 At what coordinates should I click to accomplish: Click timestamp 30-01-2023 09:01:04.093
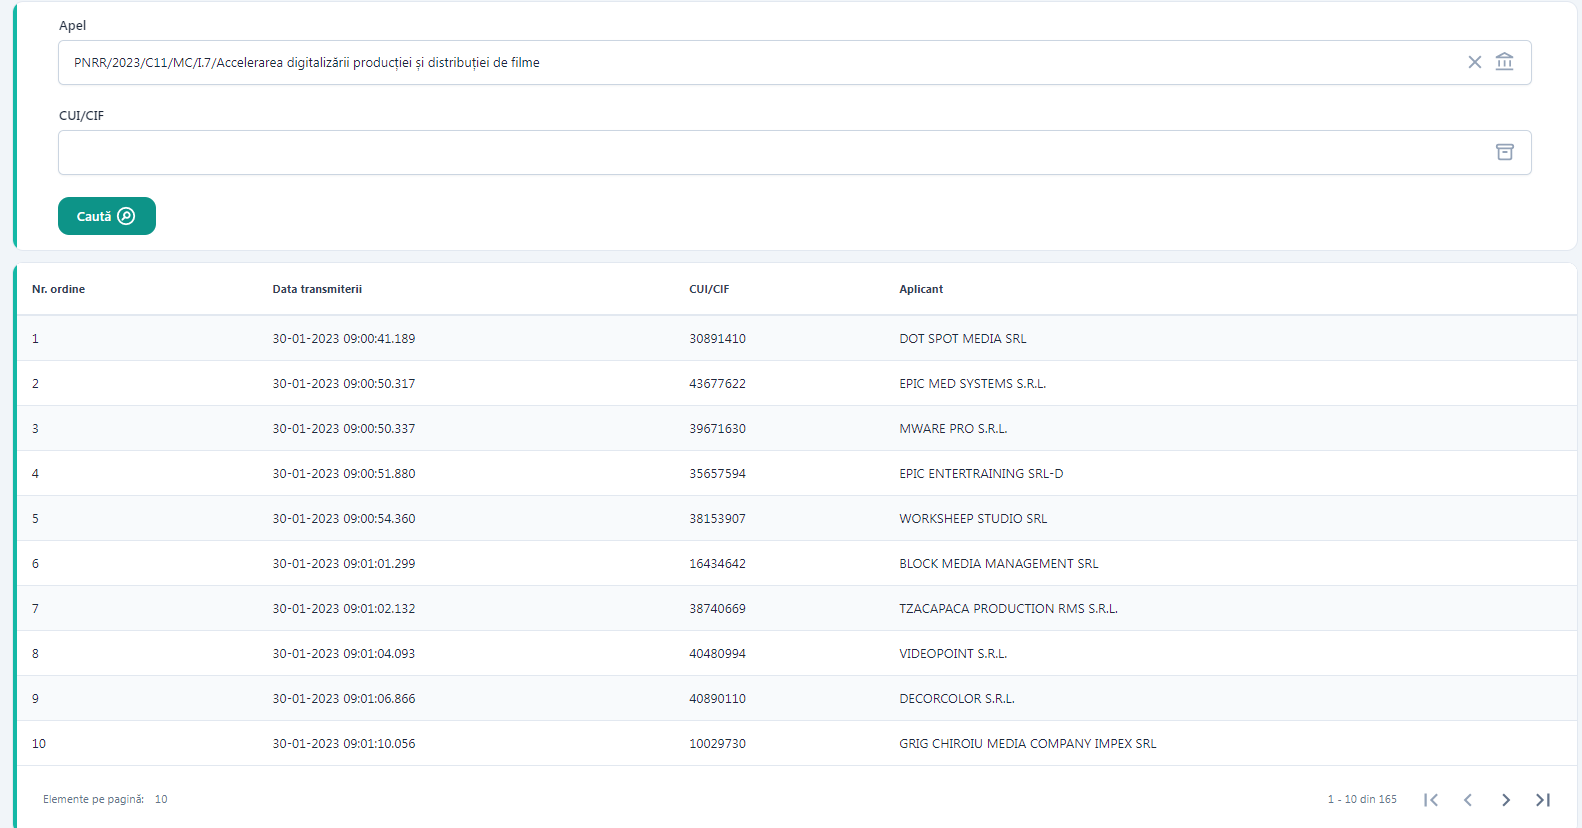[344, 653]
